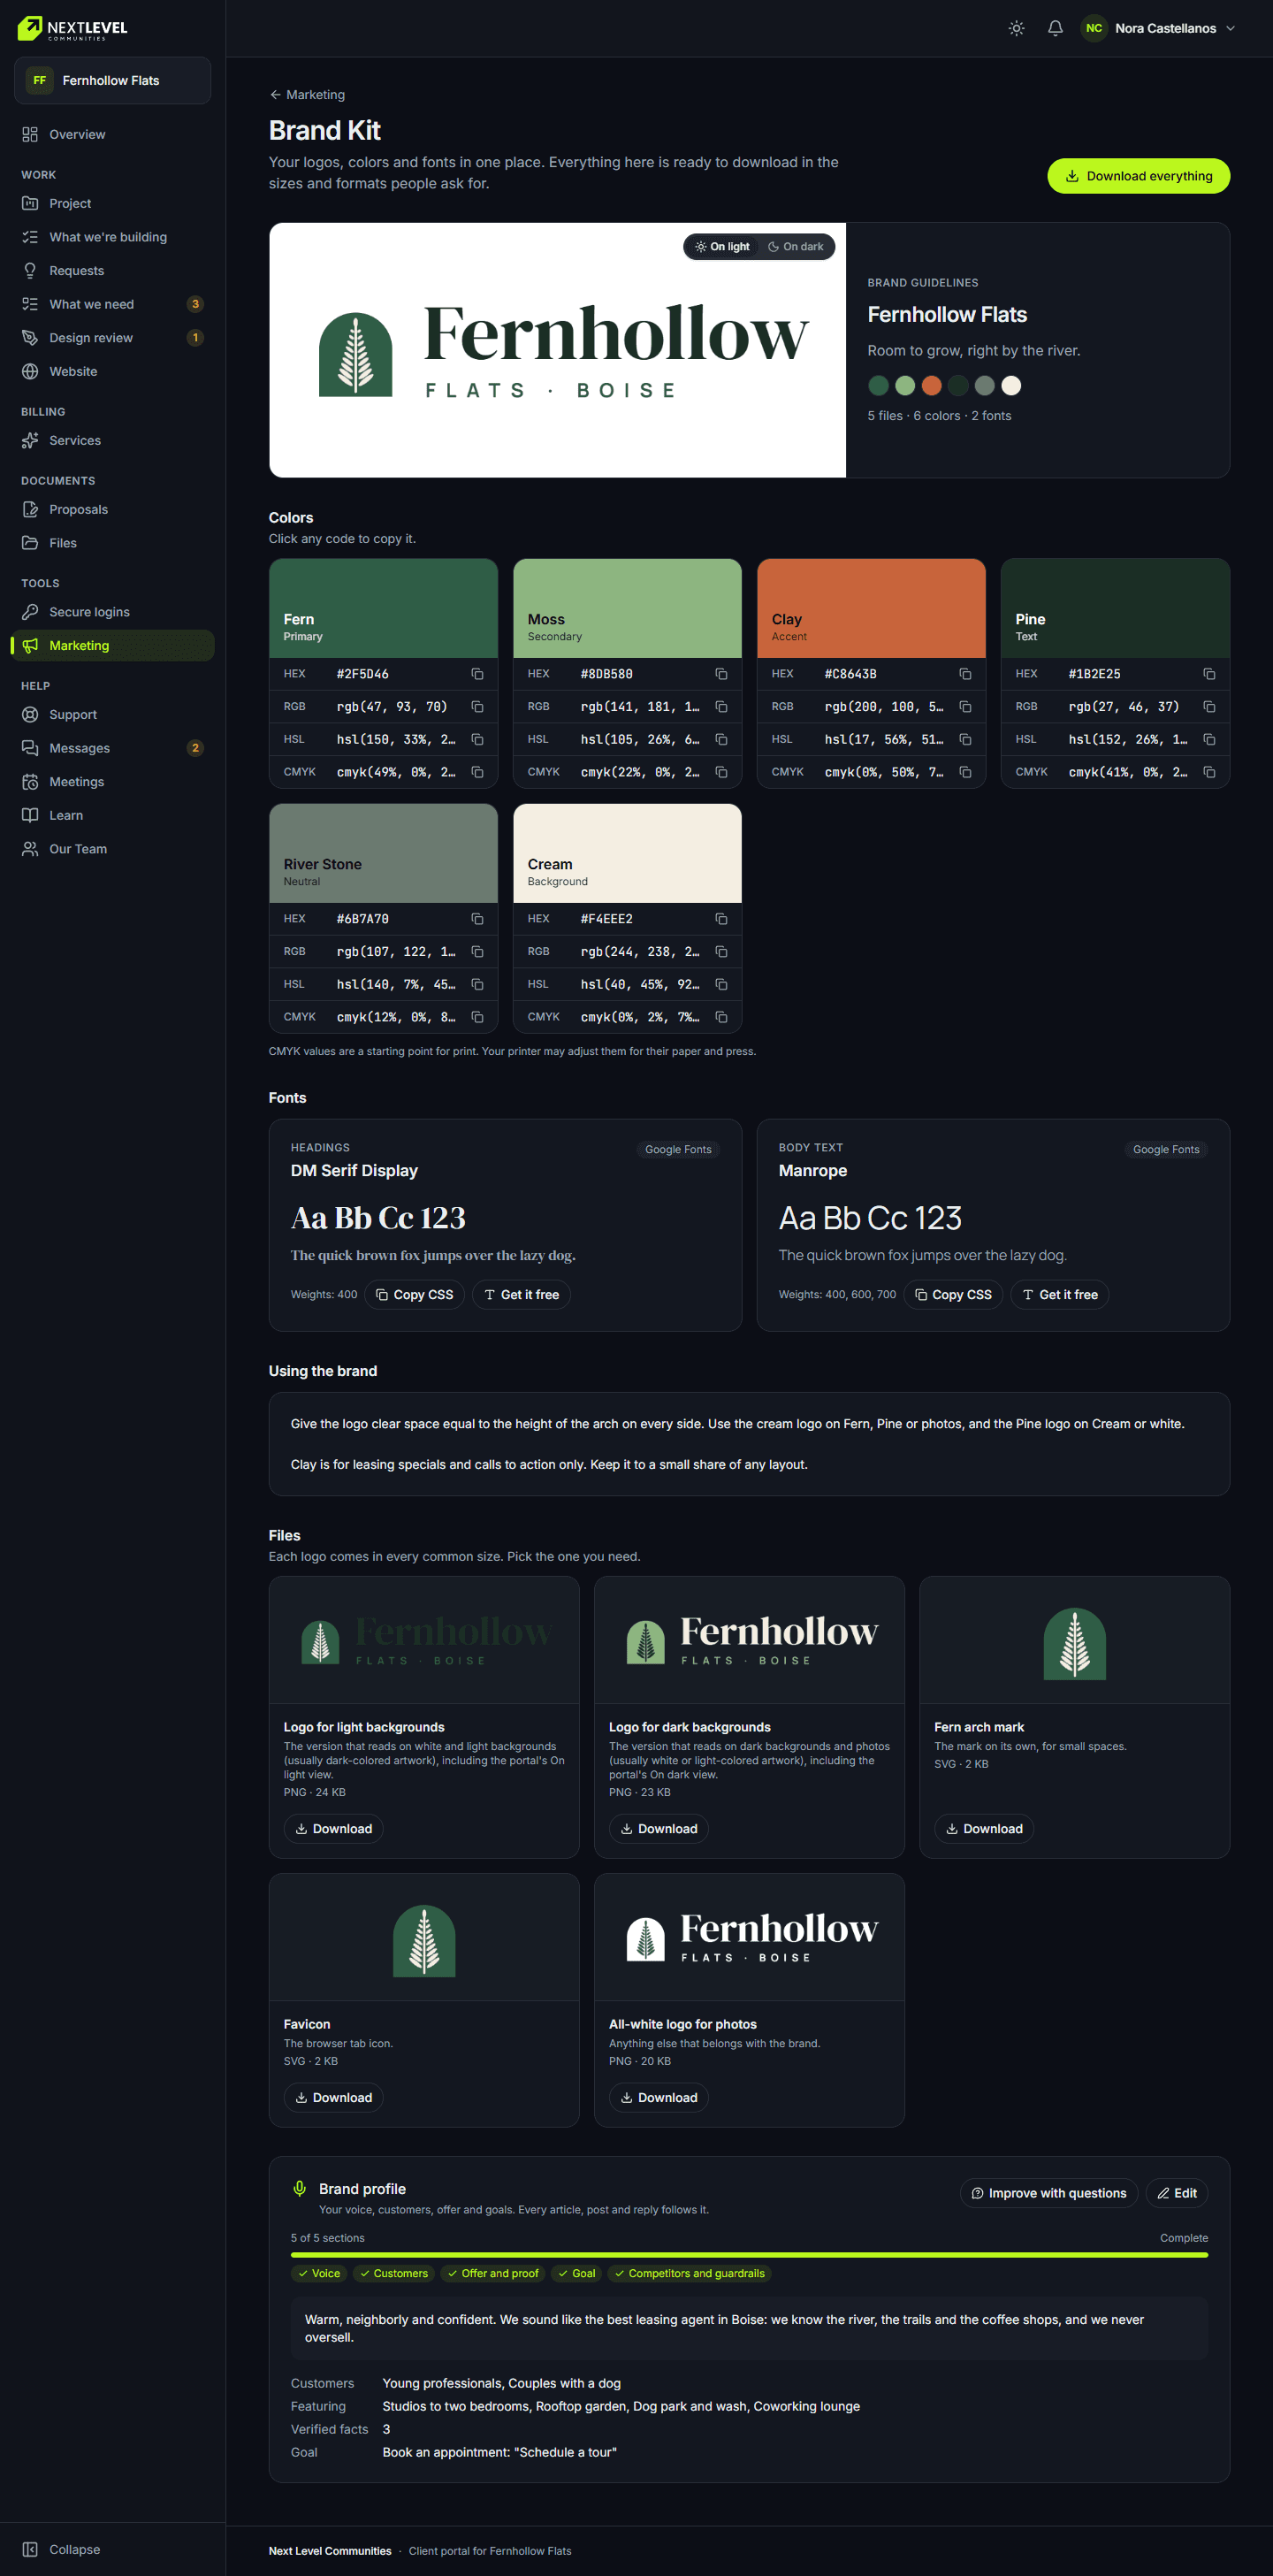Copy the Clay HEX code icon
The image size is (1273, 2576).
coord(965,674)
